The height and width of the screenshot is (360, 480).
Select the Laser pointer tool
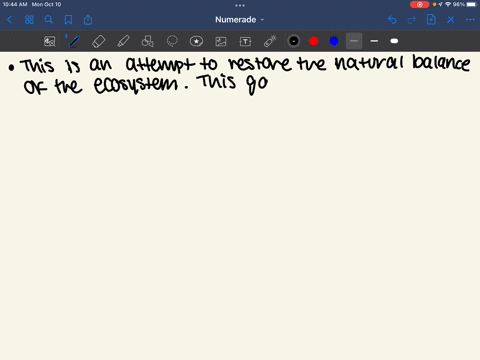(270, 41)
